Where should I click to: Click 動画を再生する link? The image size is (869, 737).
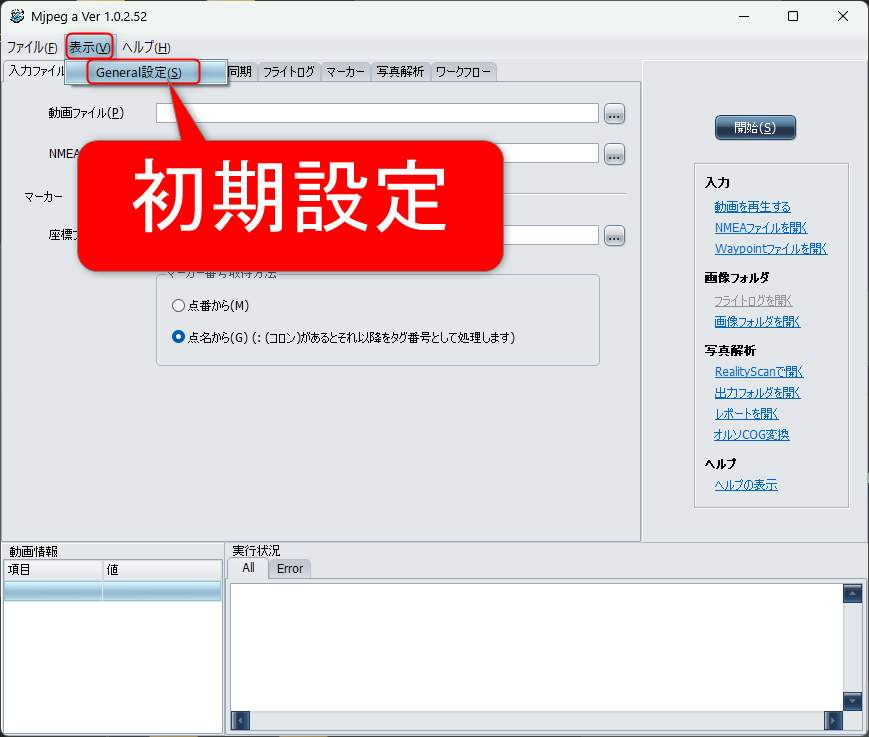[752, 207]
